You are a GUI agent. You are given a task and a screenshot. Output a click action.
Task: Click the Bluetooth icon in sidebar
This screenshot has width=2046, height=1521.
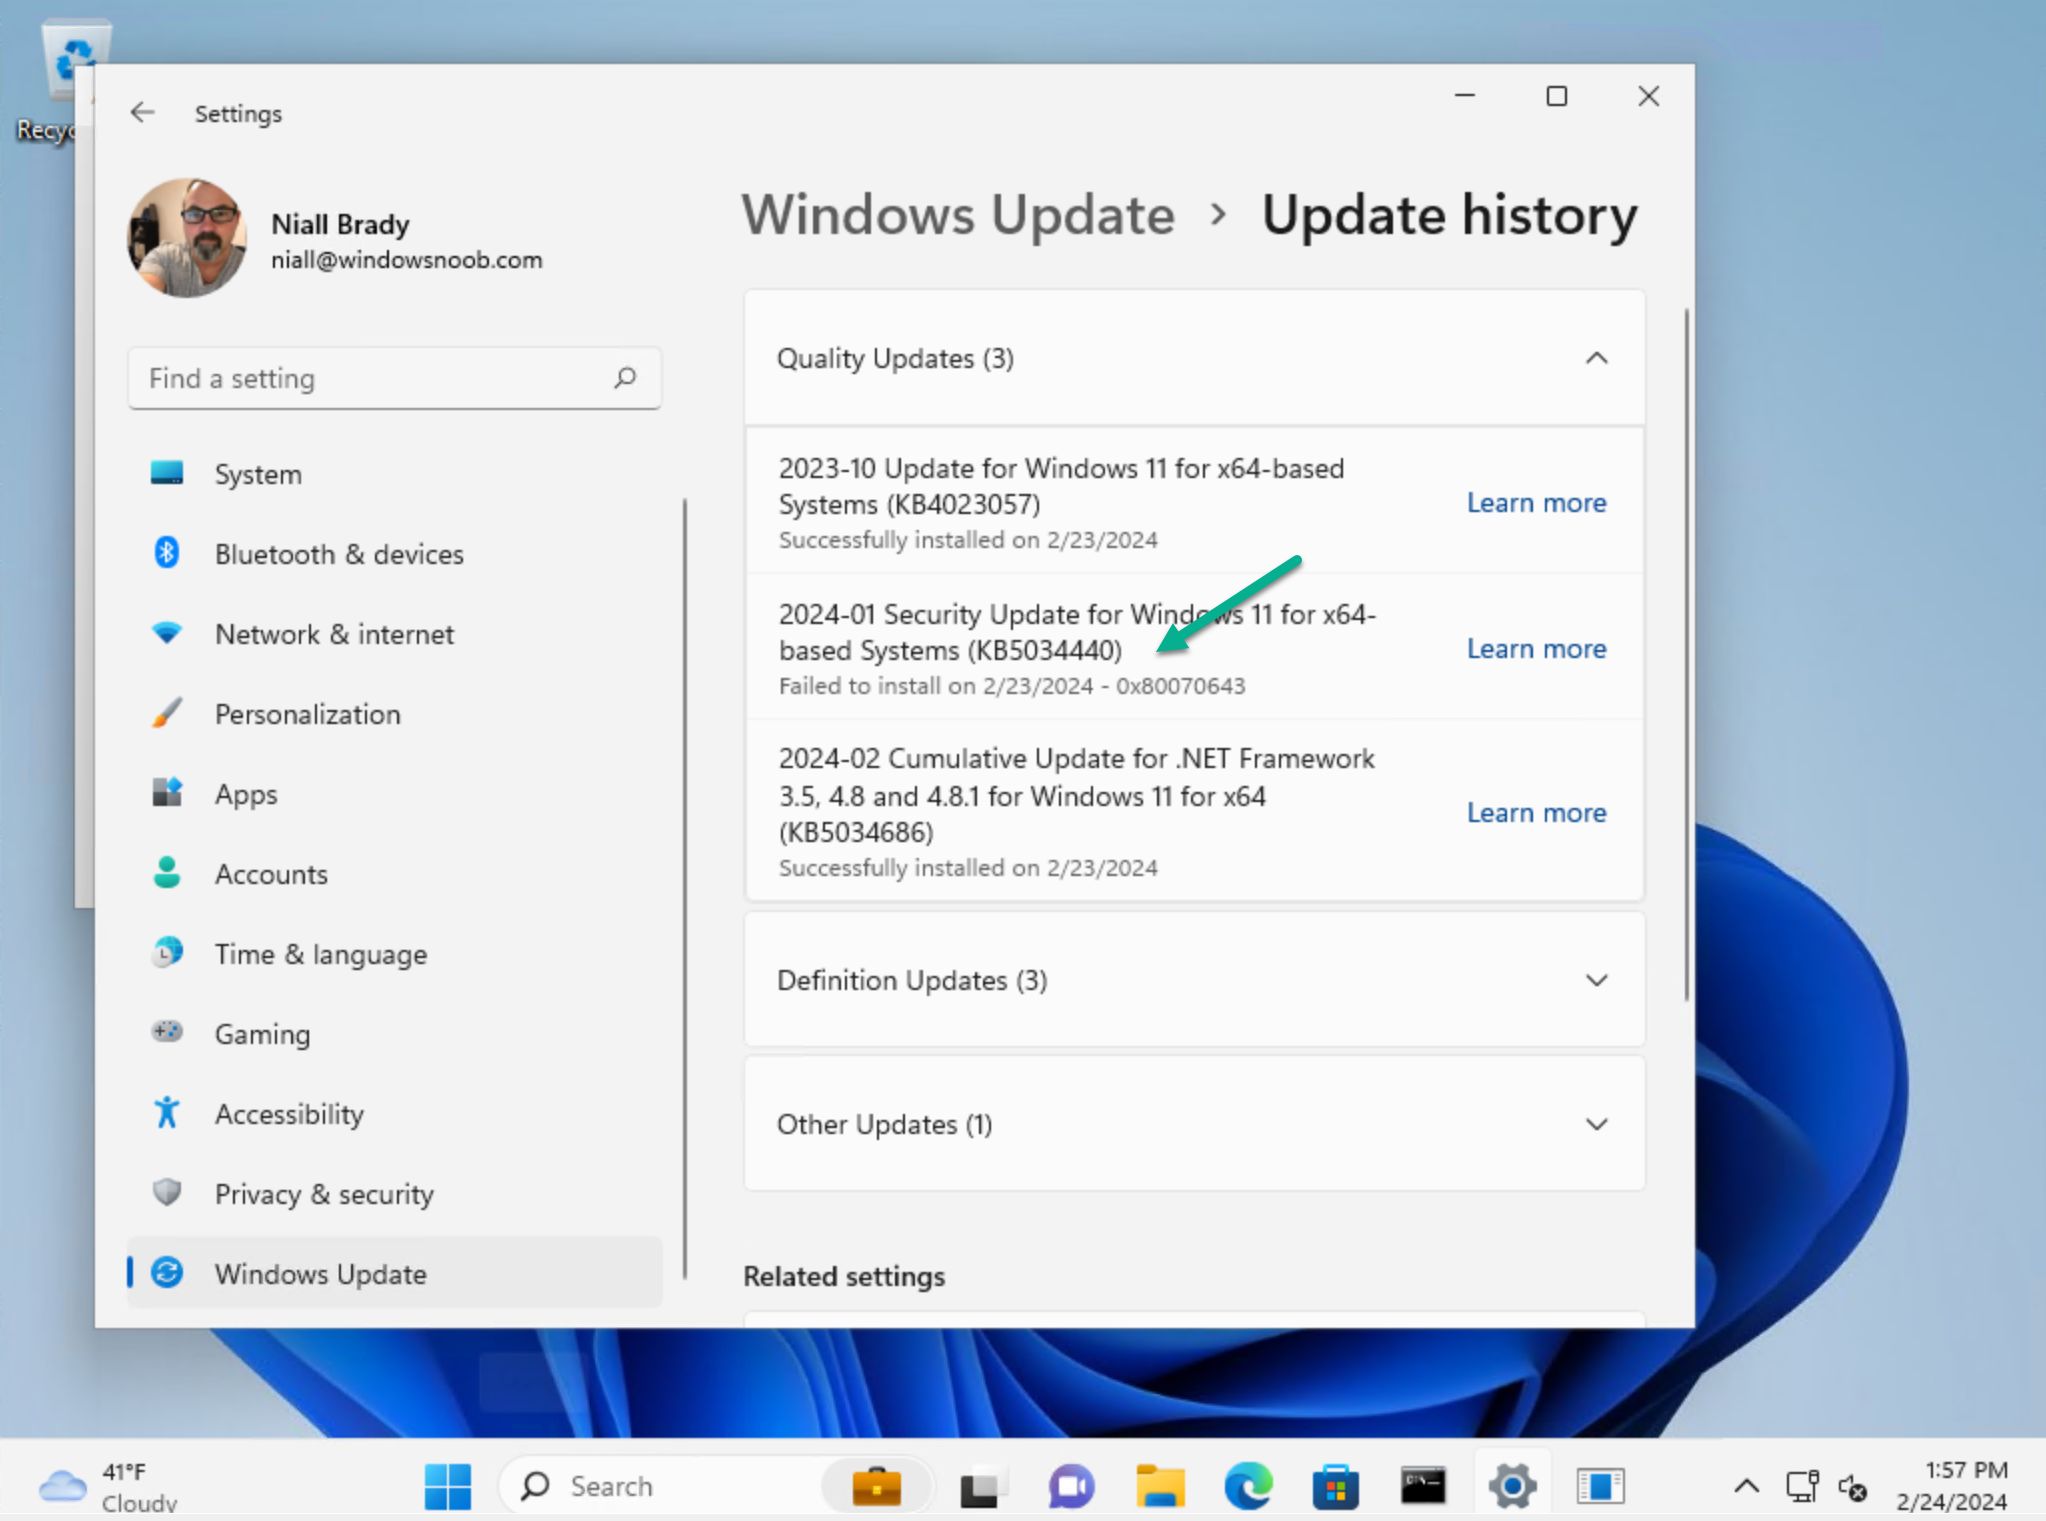[167, 553]
